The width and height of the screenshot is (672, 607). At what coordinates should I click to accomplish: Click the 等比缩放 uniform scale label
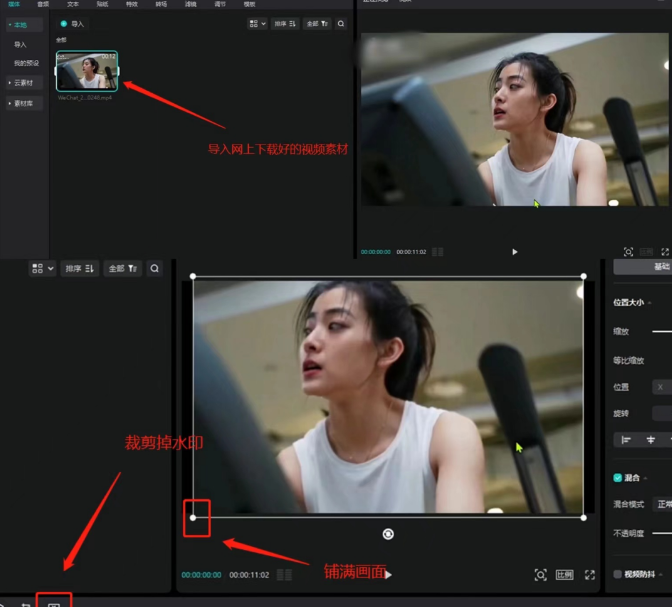click(628, 361)
